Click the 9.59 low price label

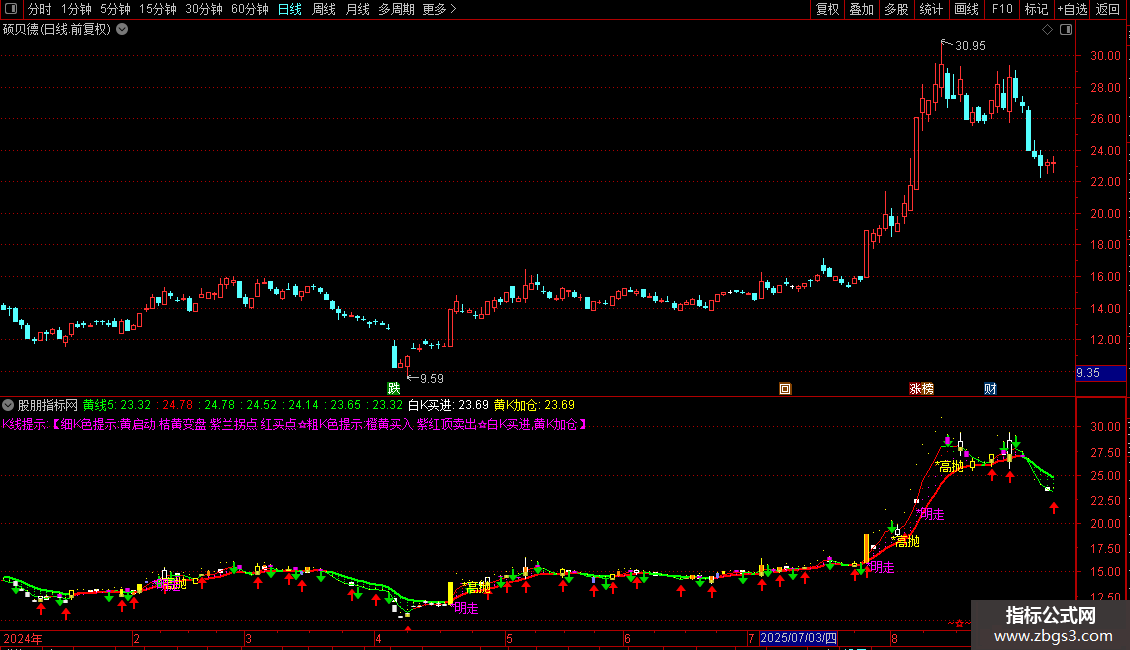coord(432,378)
